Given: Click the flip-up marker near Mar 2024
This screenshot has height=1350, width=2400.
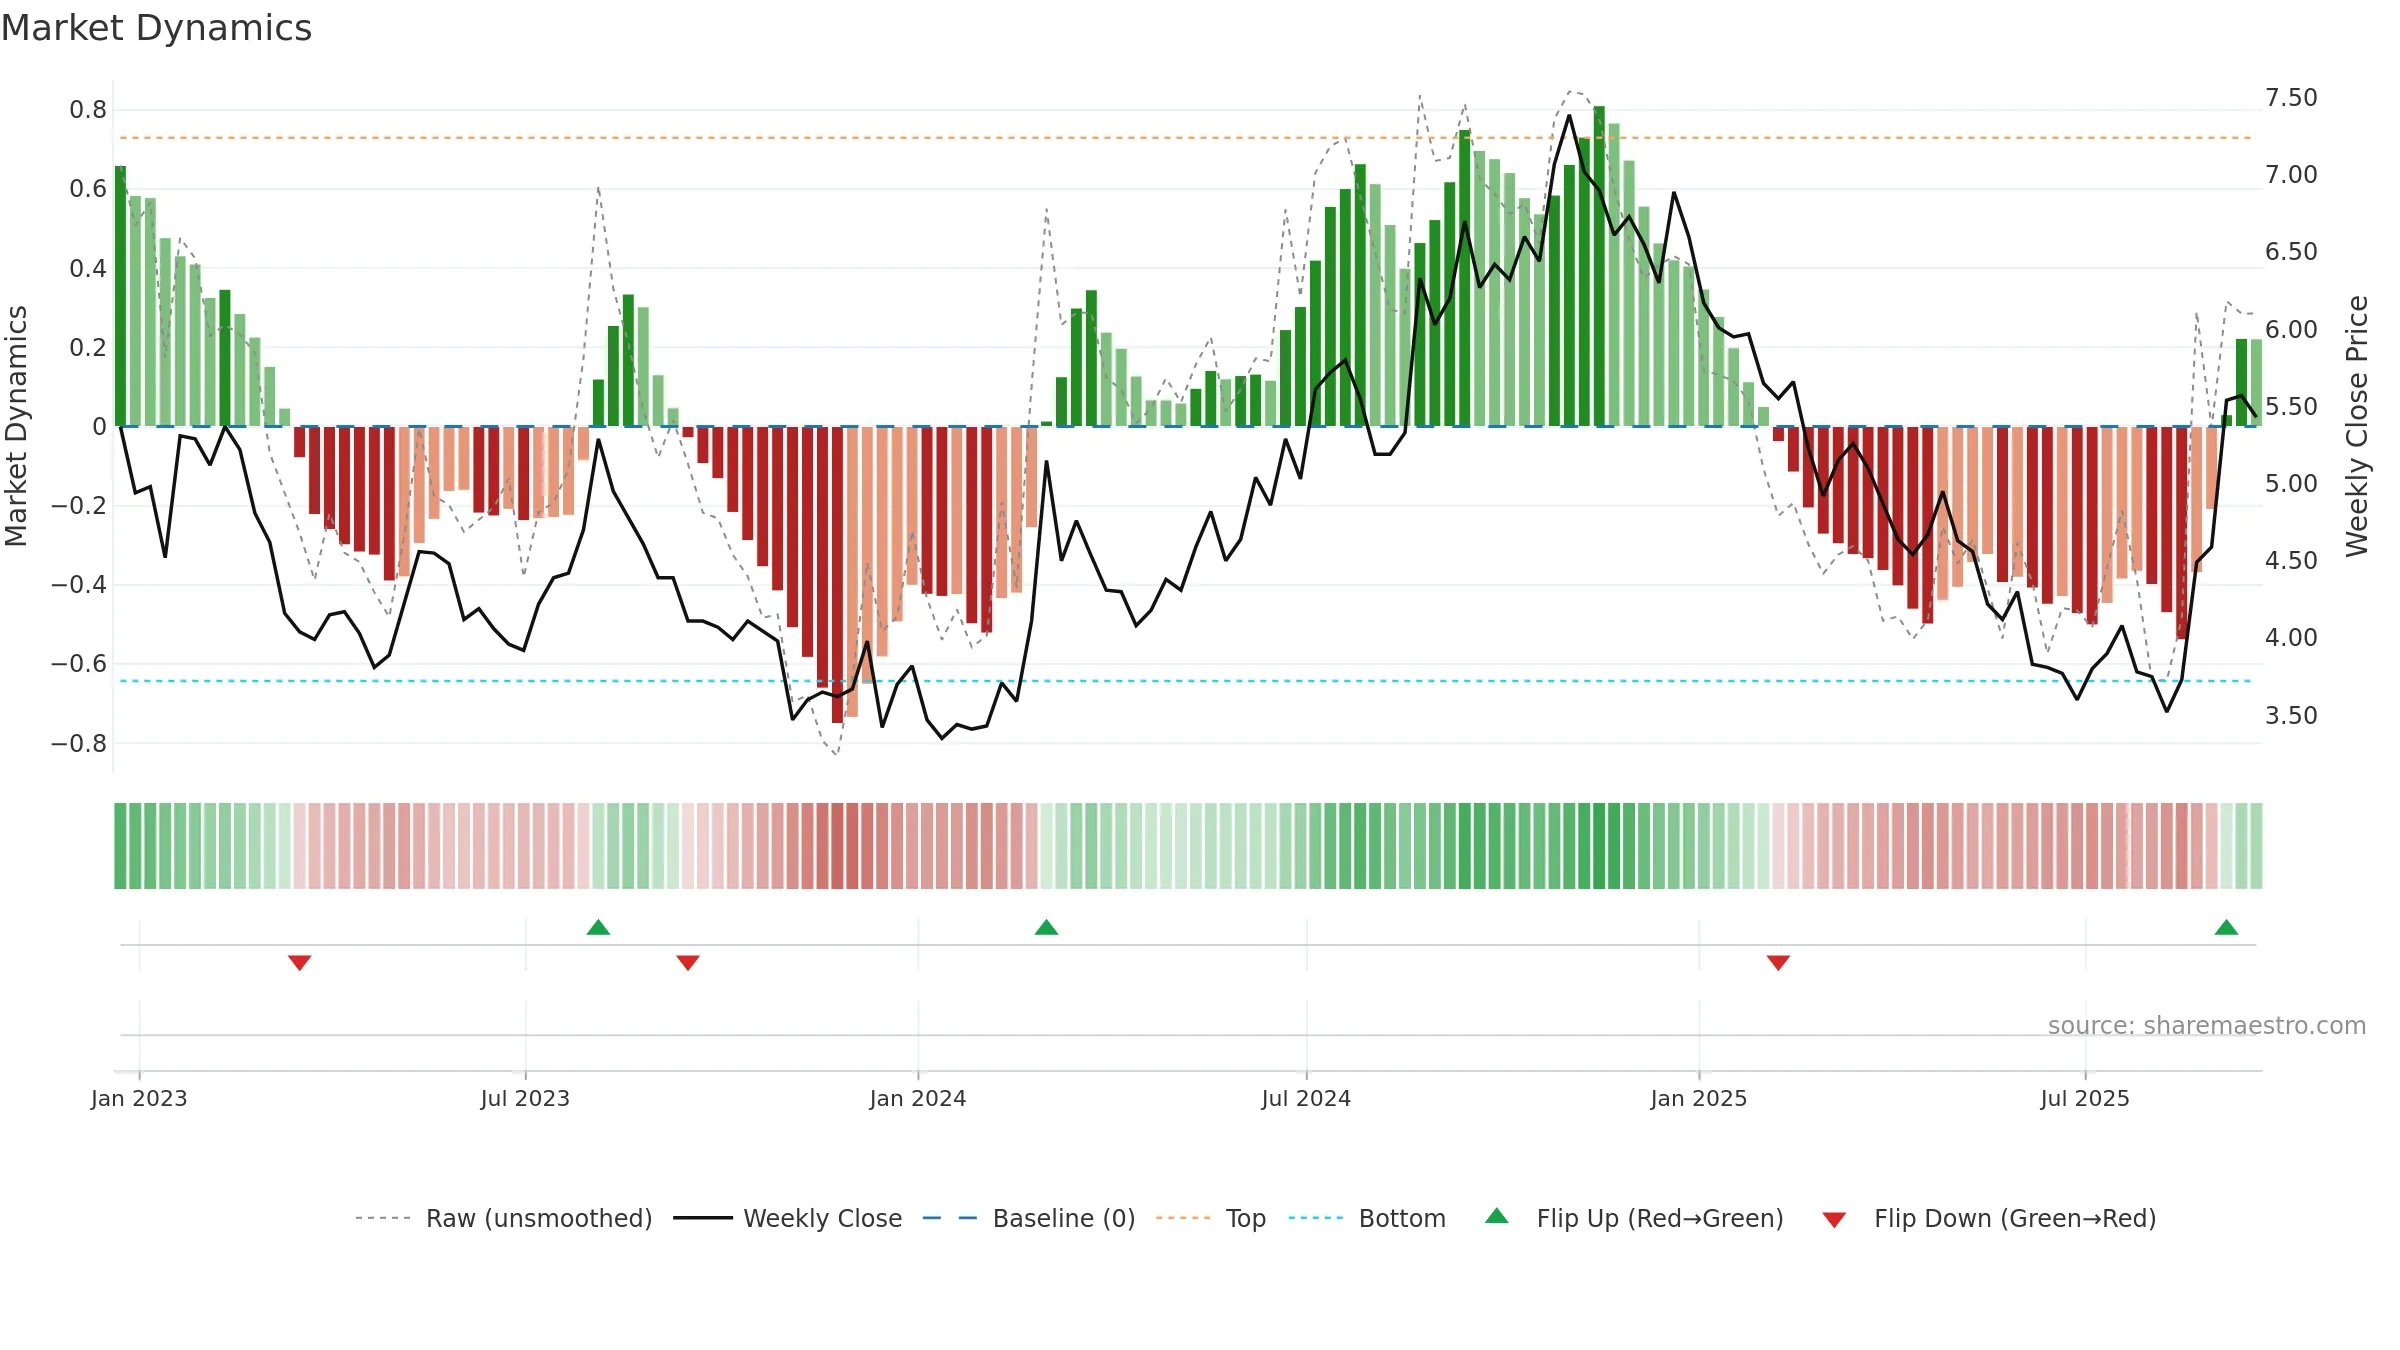Looking at the screenshot, I should (x=1046, y=927).
